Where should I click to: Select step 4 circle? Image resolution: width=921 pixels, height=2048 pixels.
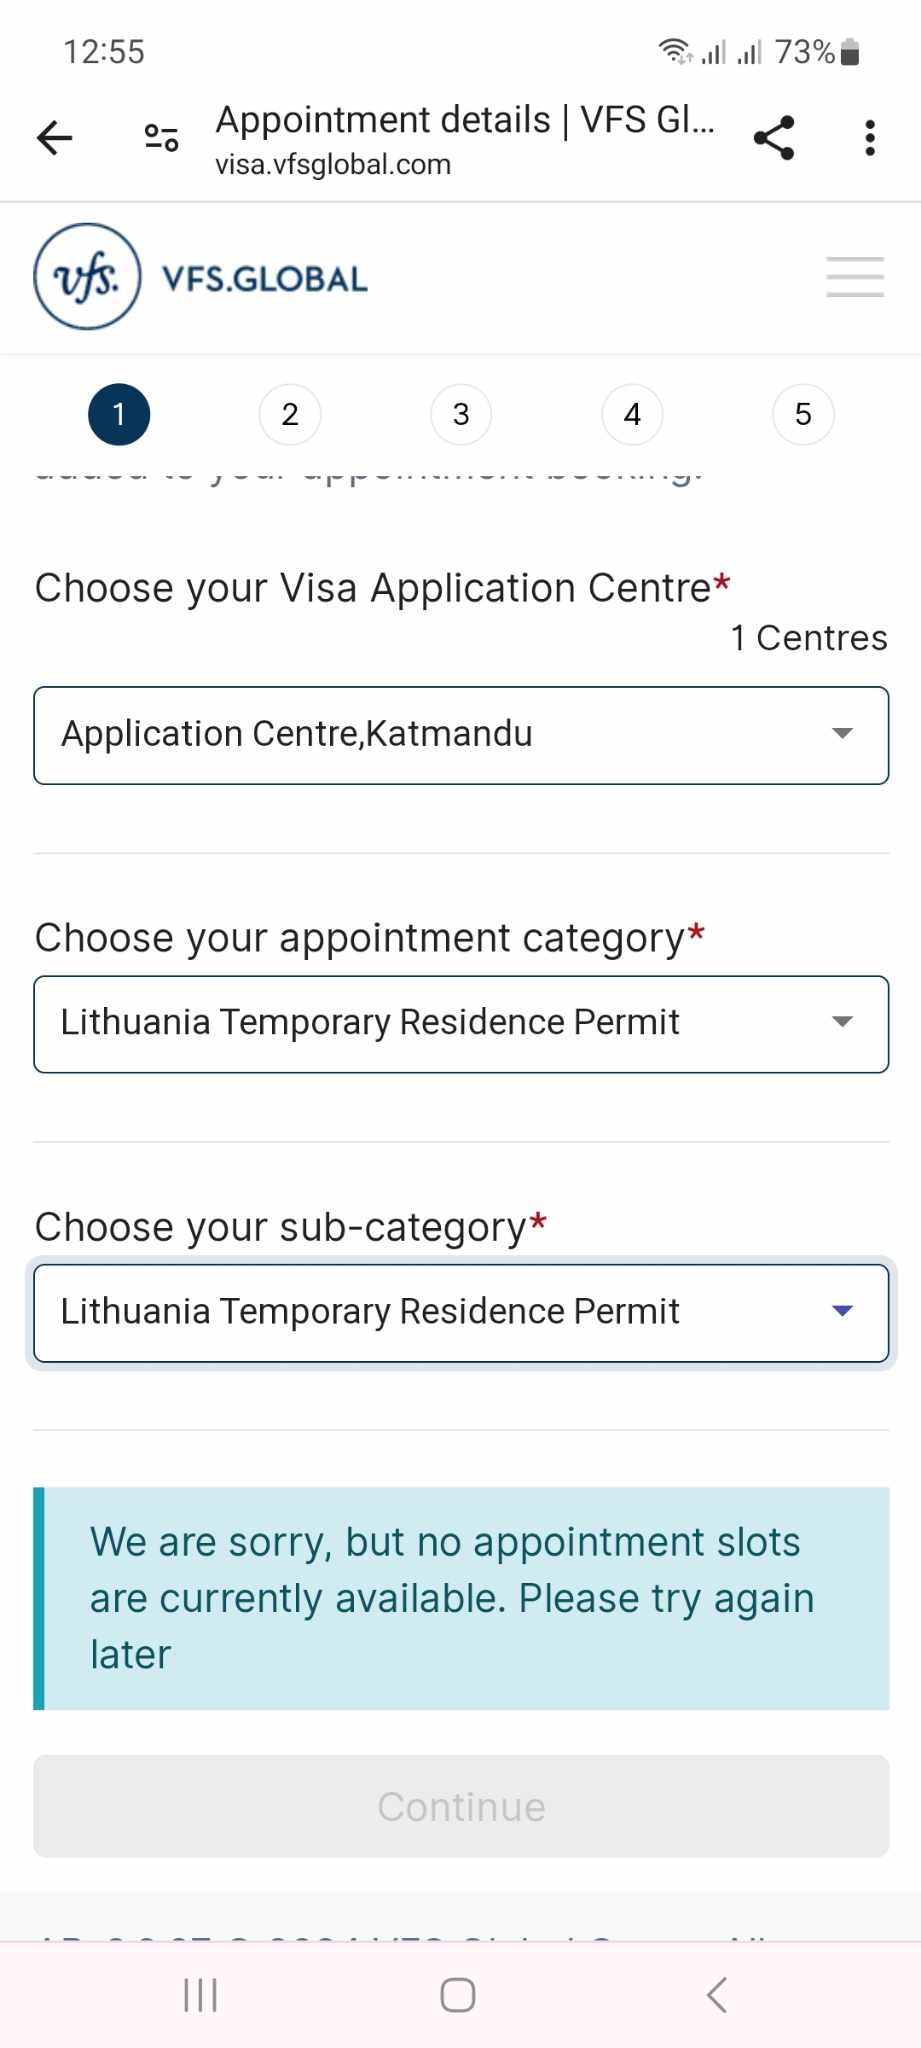tap(632, 414)
